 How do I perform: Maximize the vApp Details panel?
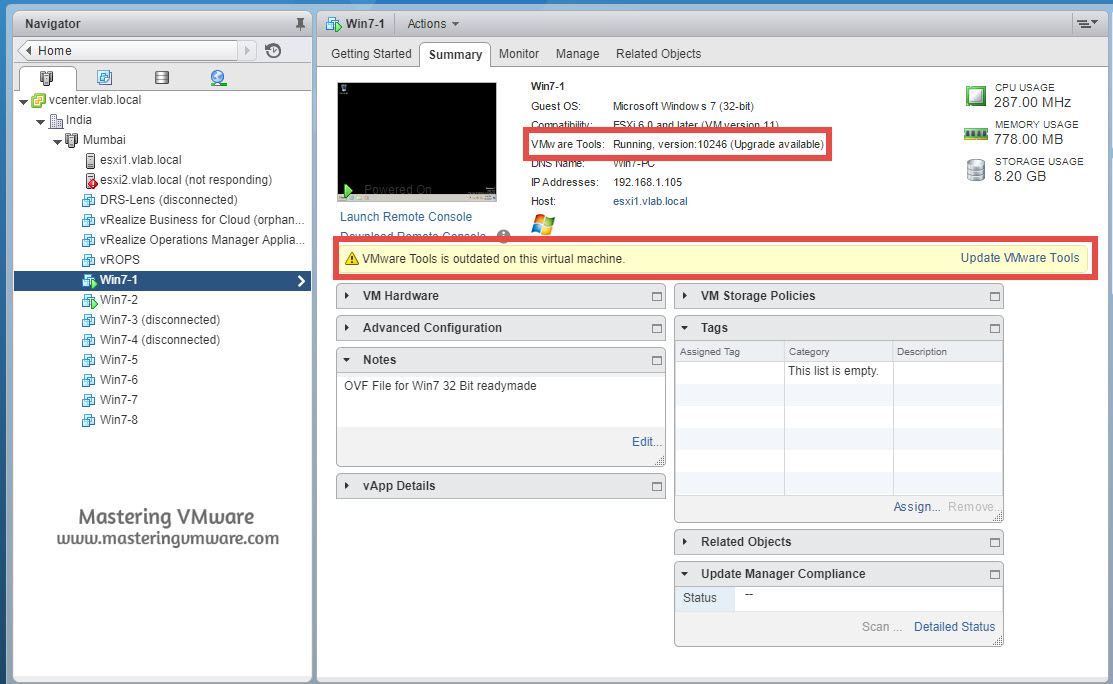(657, 487)
